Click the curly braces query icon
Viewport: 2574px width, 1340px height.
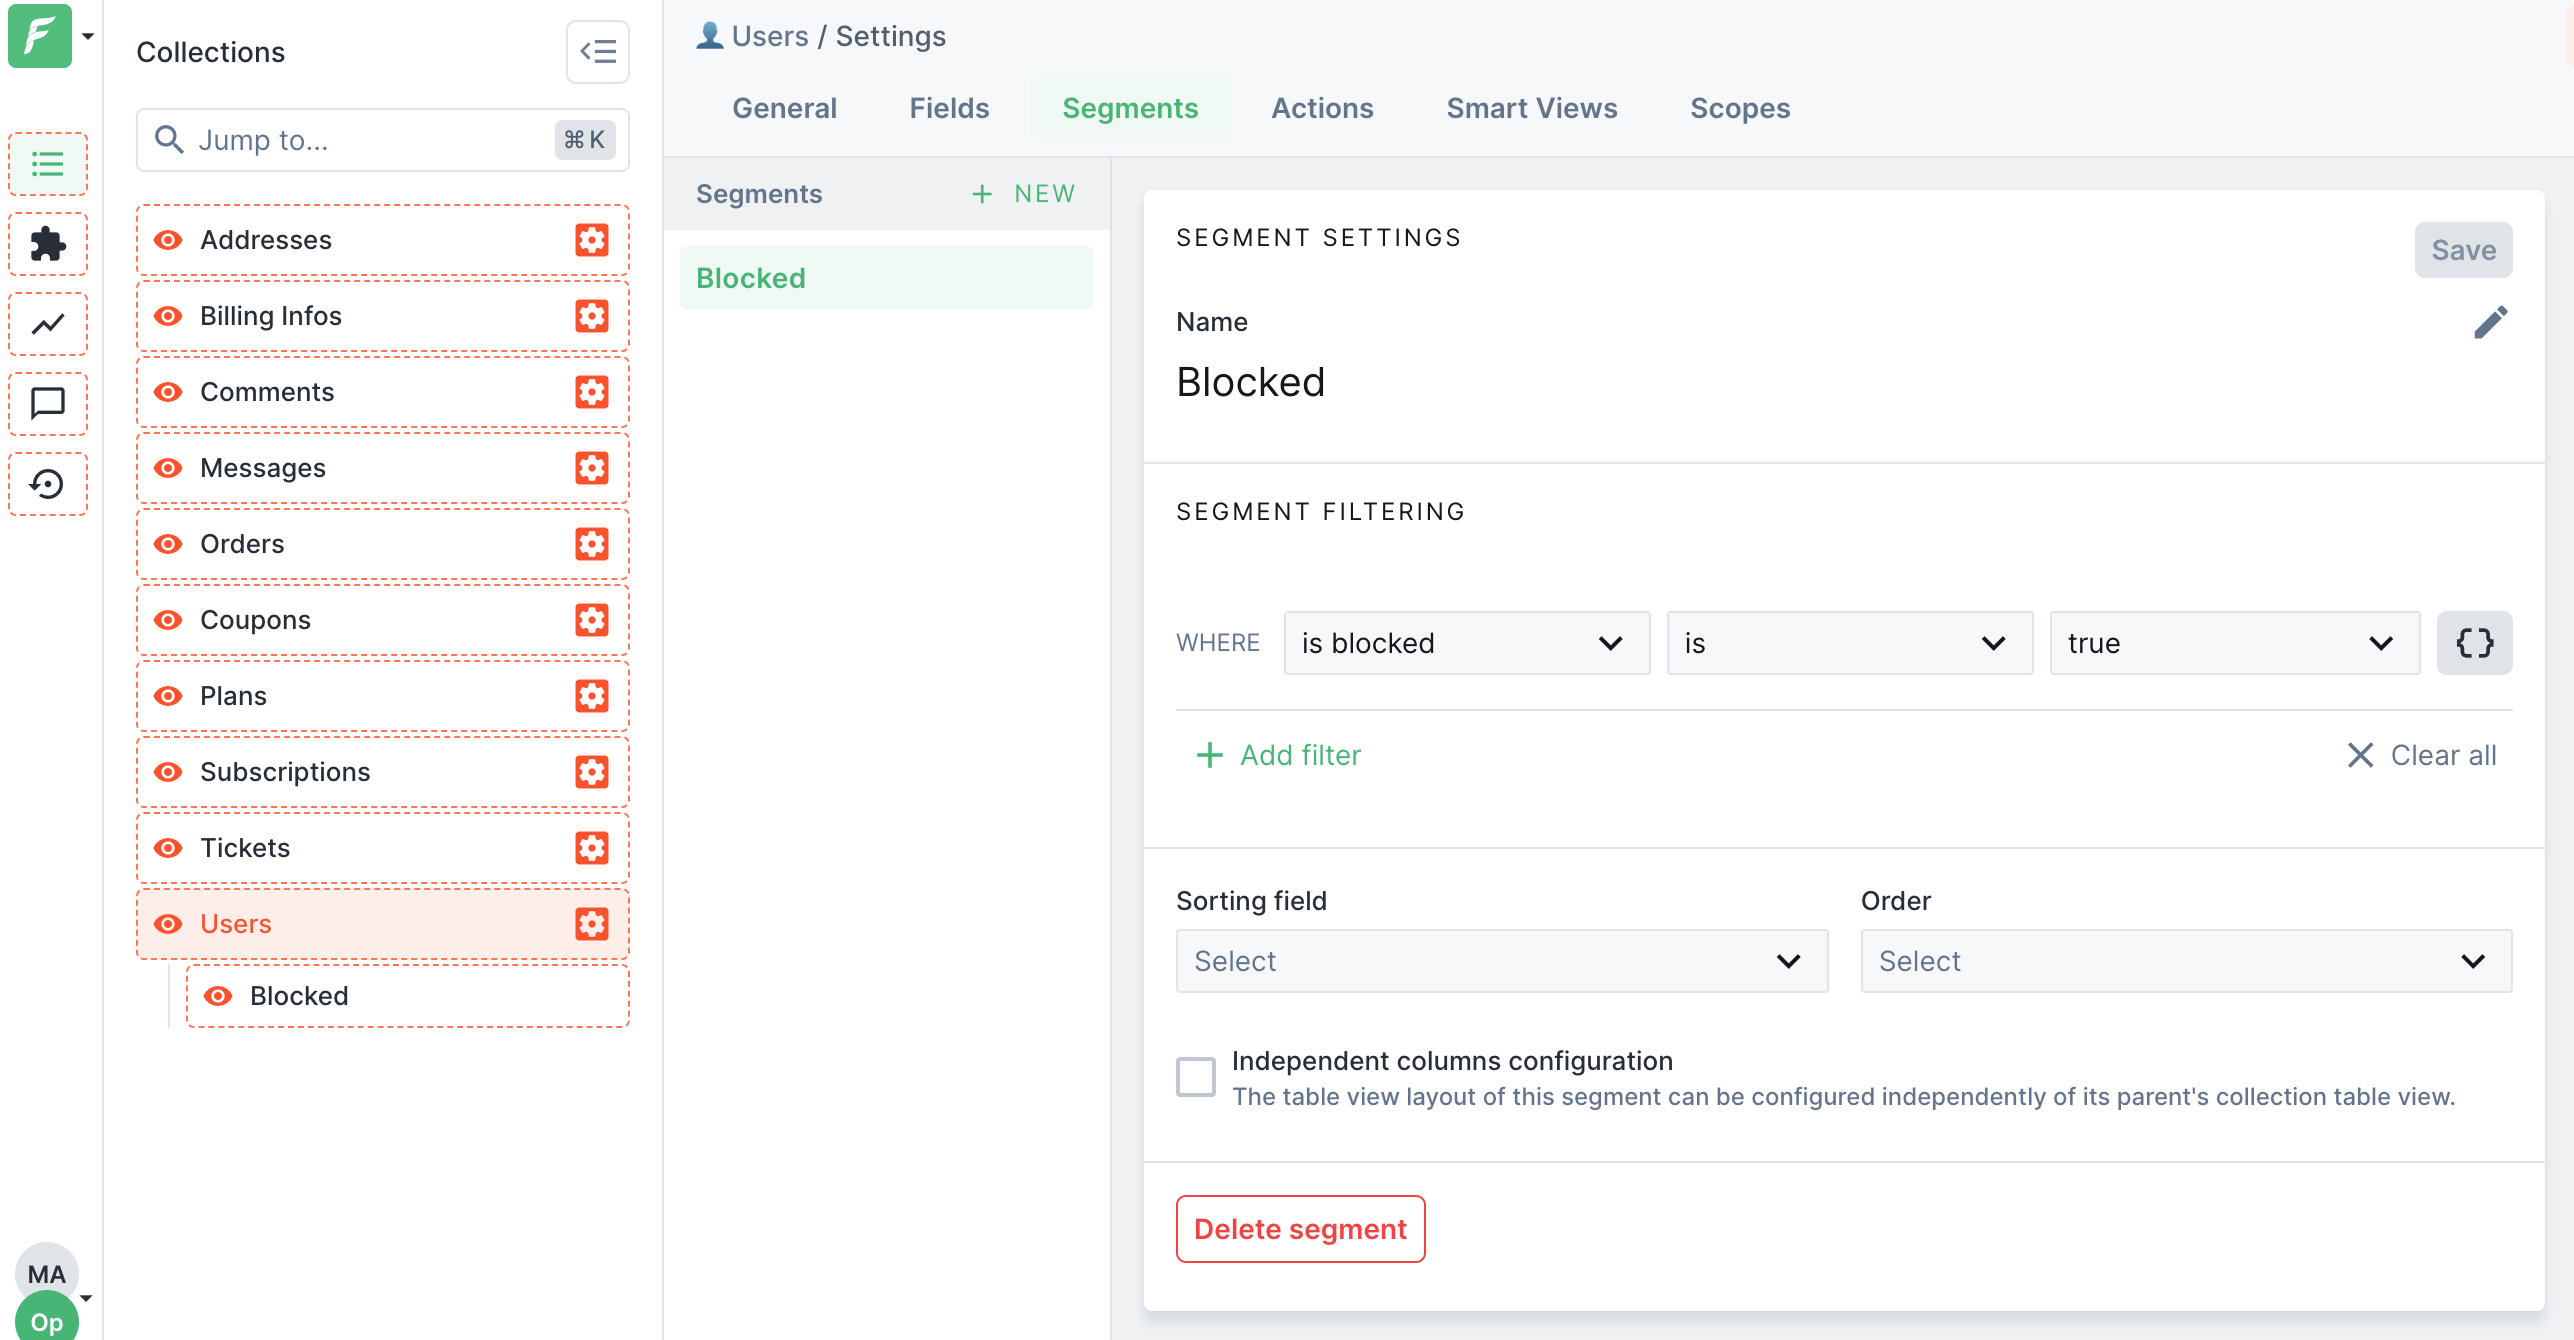tap(2474, 643)
